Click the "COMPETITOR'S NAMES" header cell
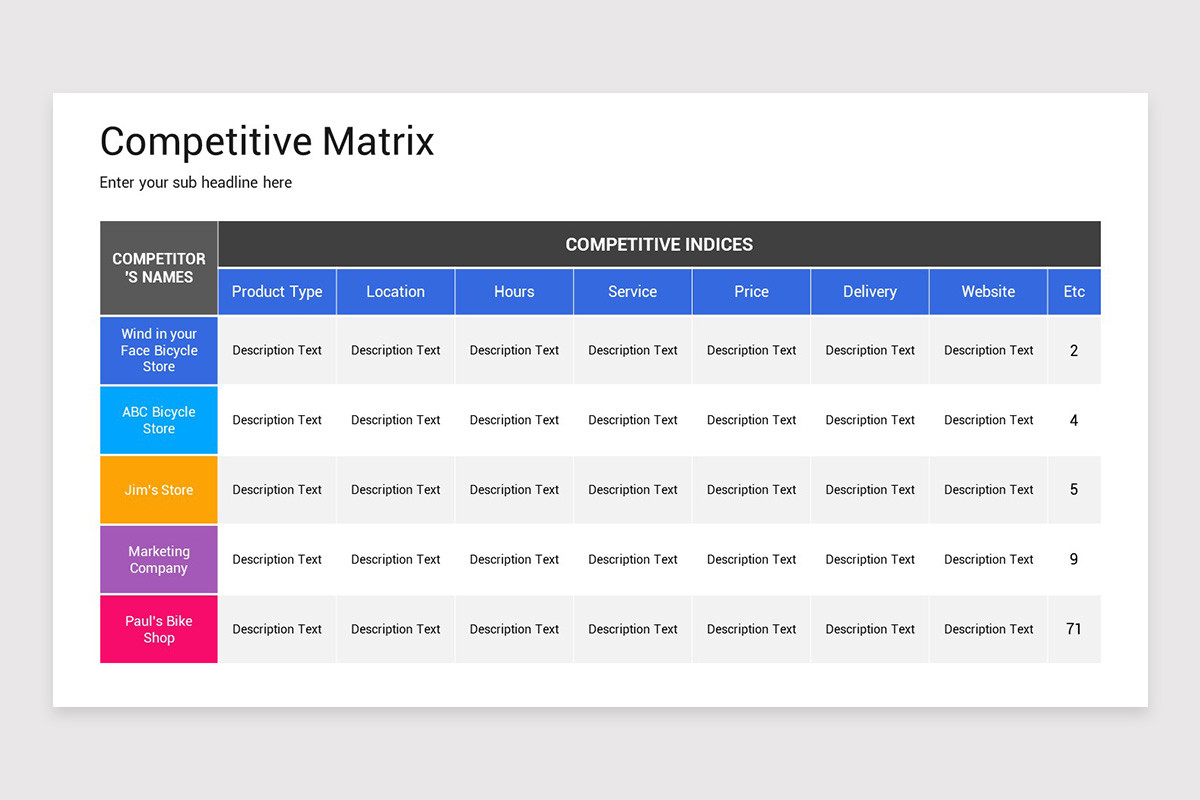Viewport: 1200px width, 800px height. click(x=158, y=267)
